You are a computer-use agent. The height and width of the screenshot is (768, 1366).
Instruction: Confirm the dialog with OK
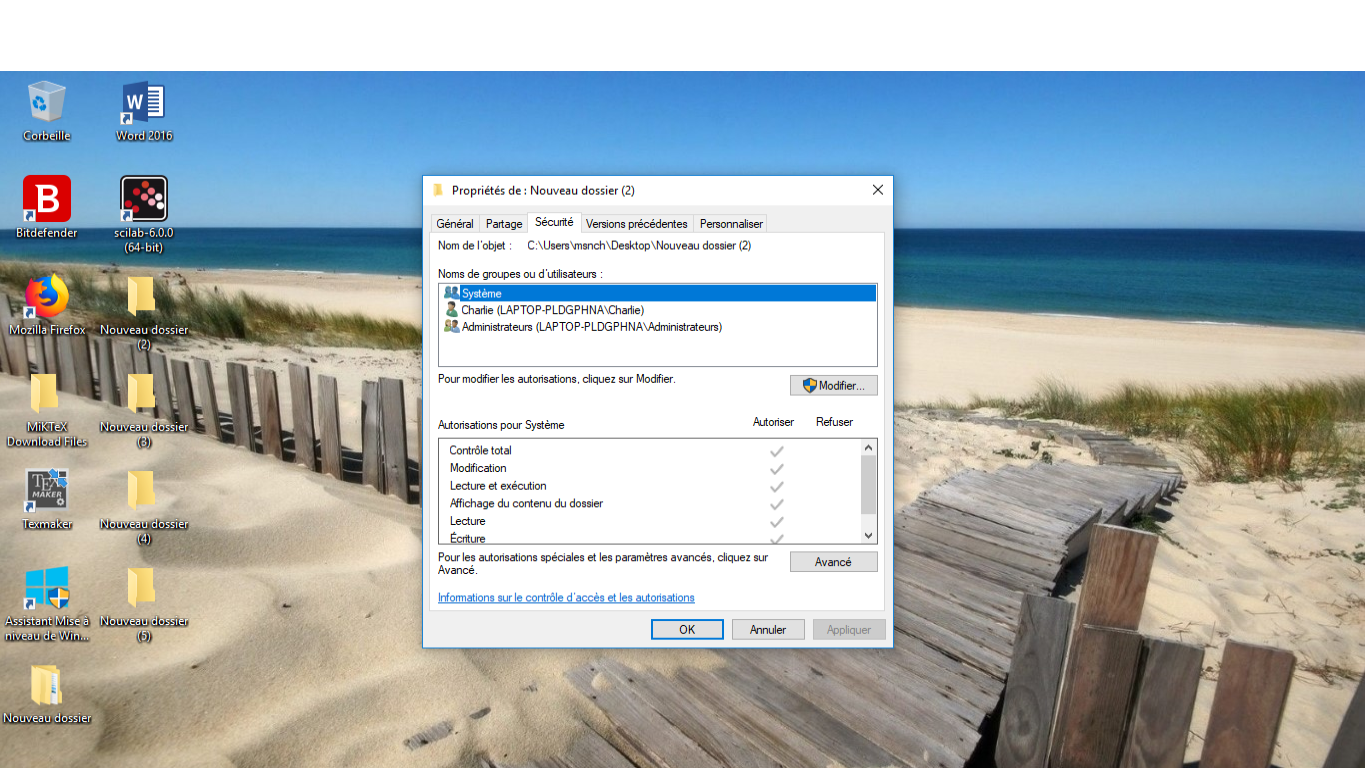pos(687,630)
